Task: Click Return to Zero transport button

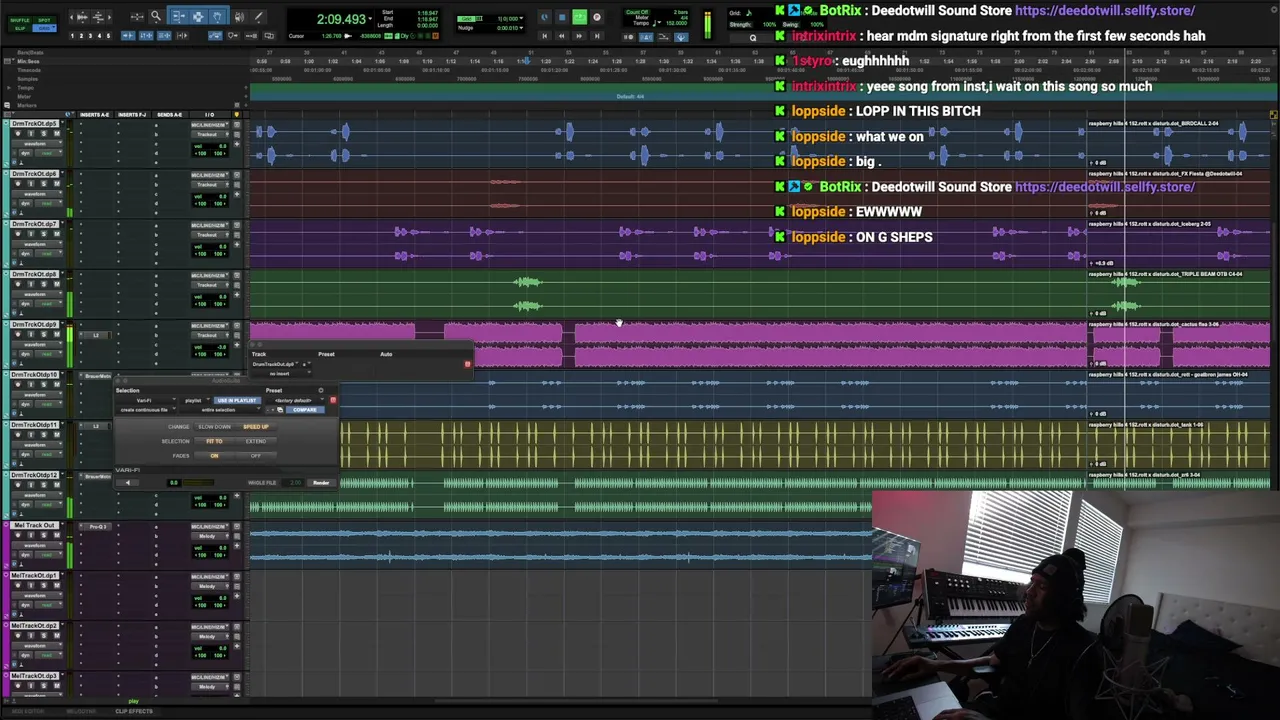Action: (x=544, y=36)
